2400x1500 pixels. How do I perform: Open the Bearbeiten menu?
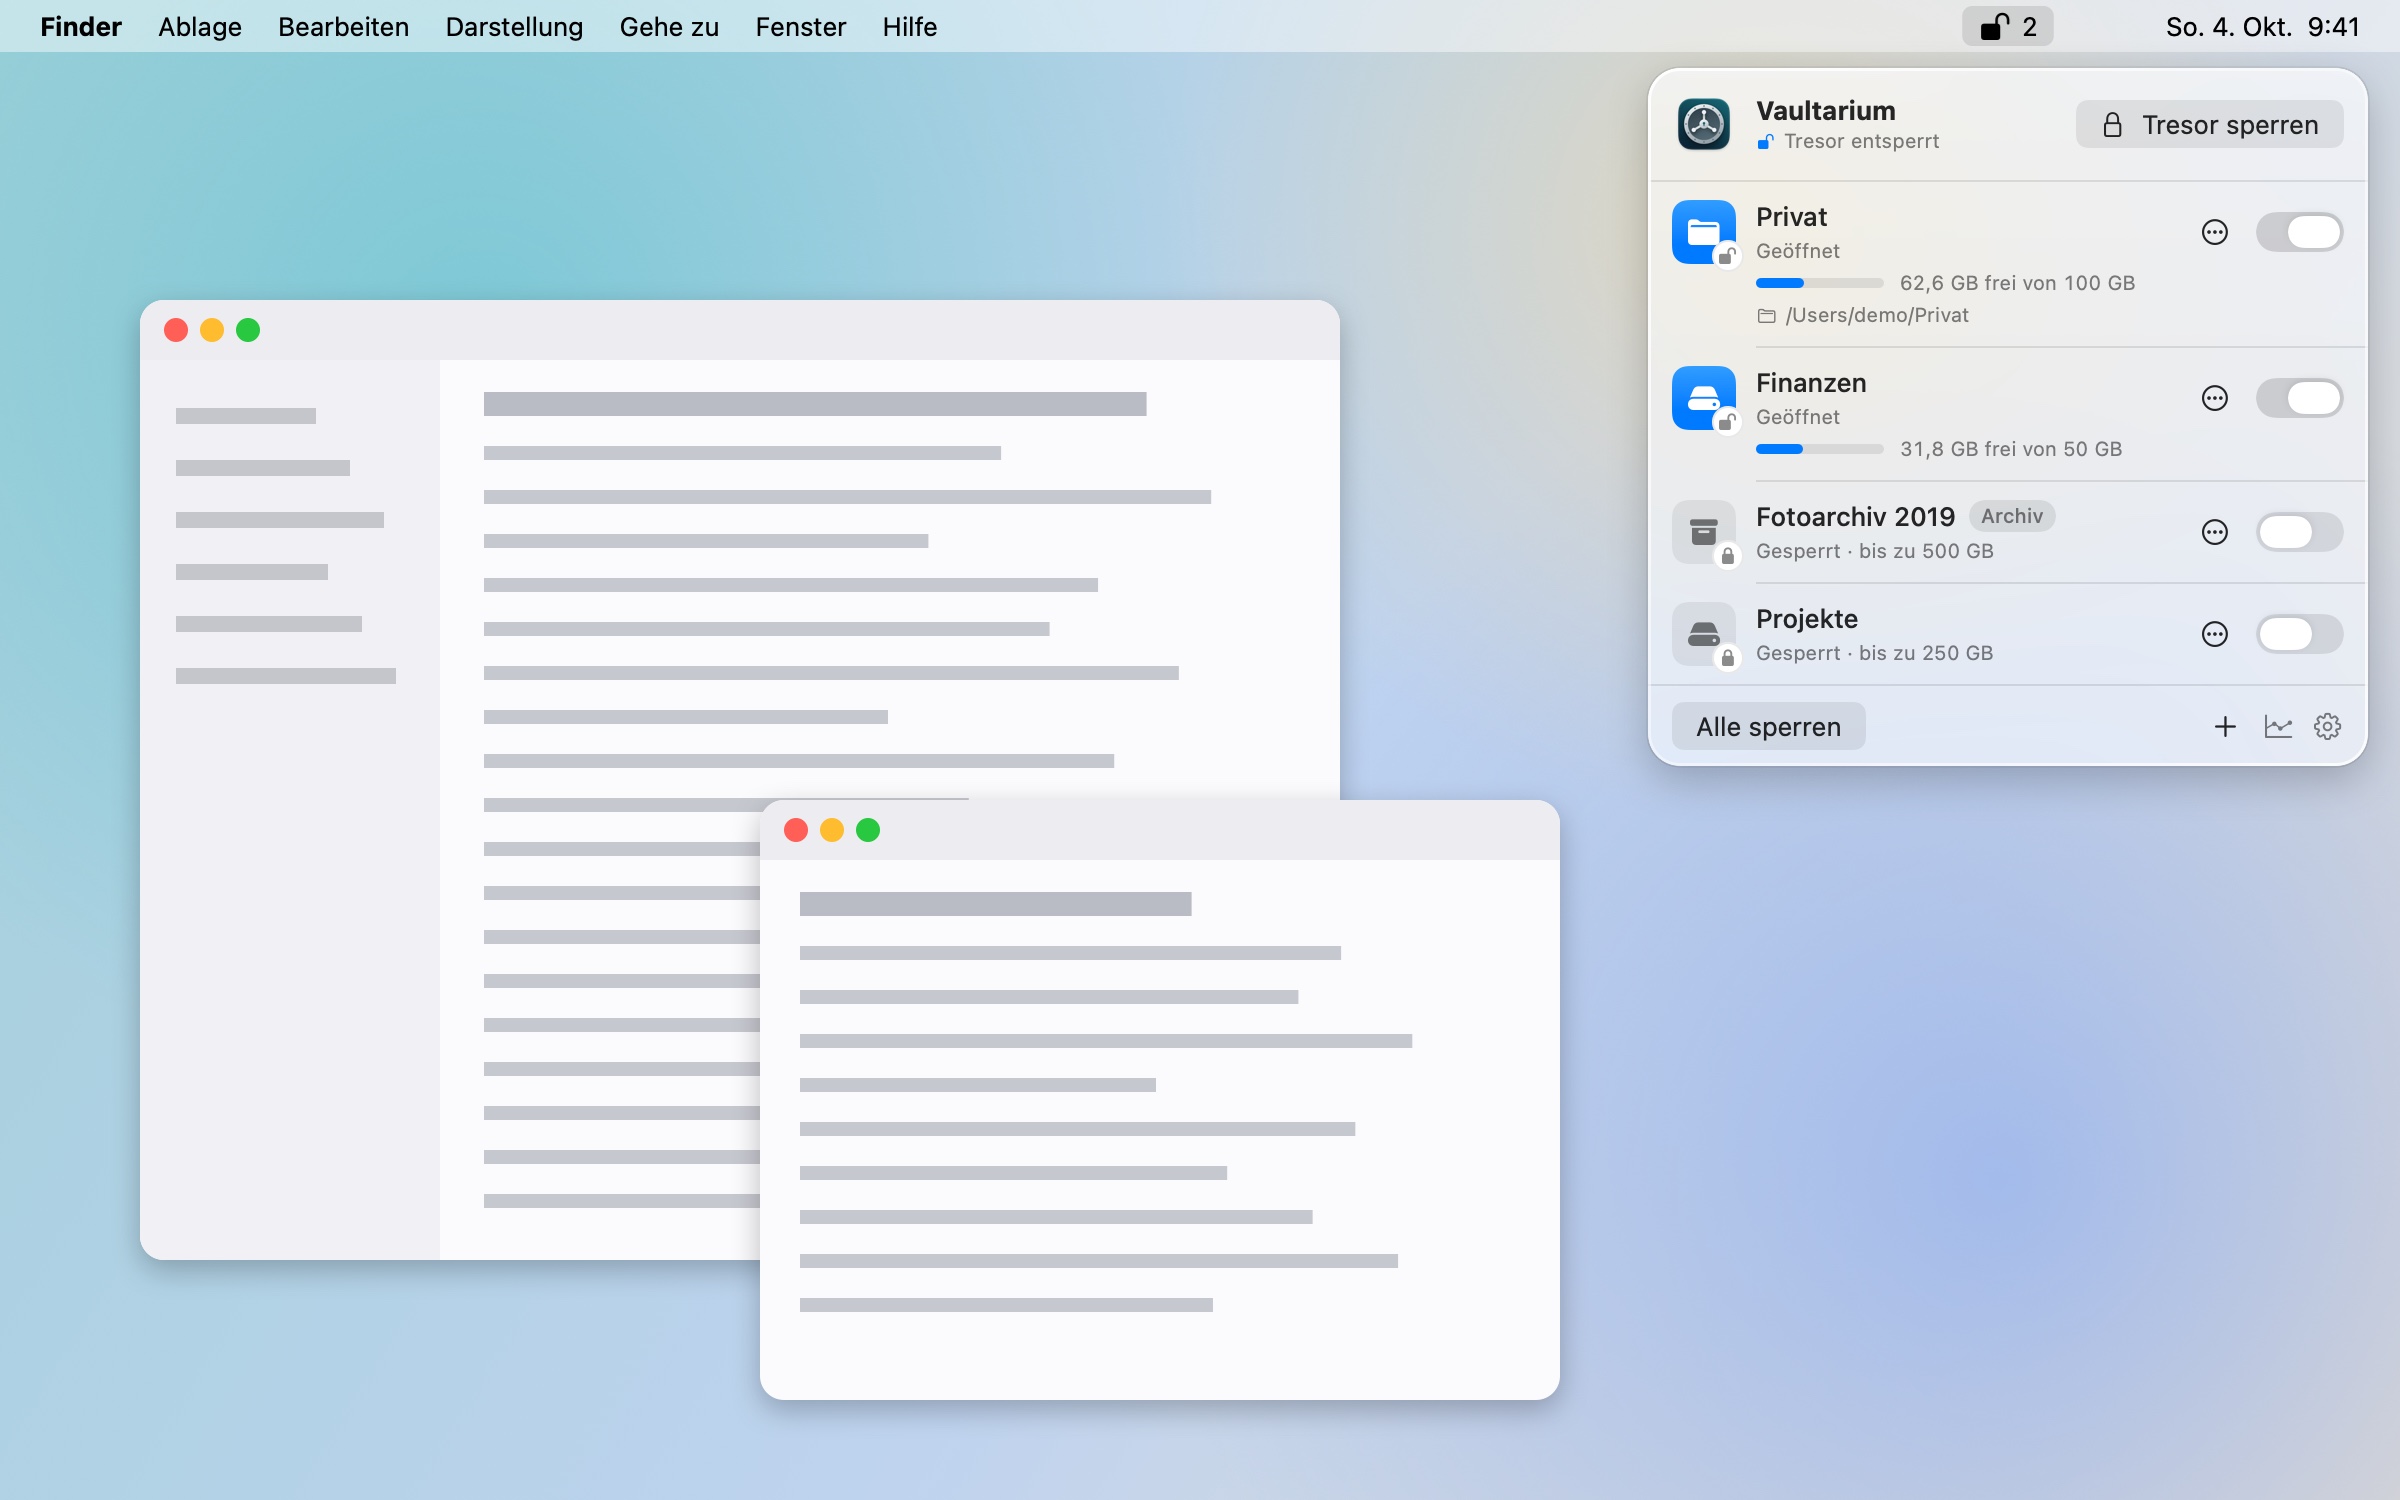point(343,27)
